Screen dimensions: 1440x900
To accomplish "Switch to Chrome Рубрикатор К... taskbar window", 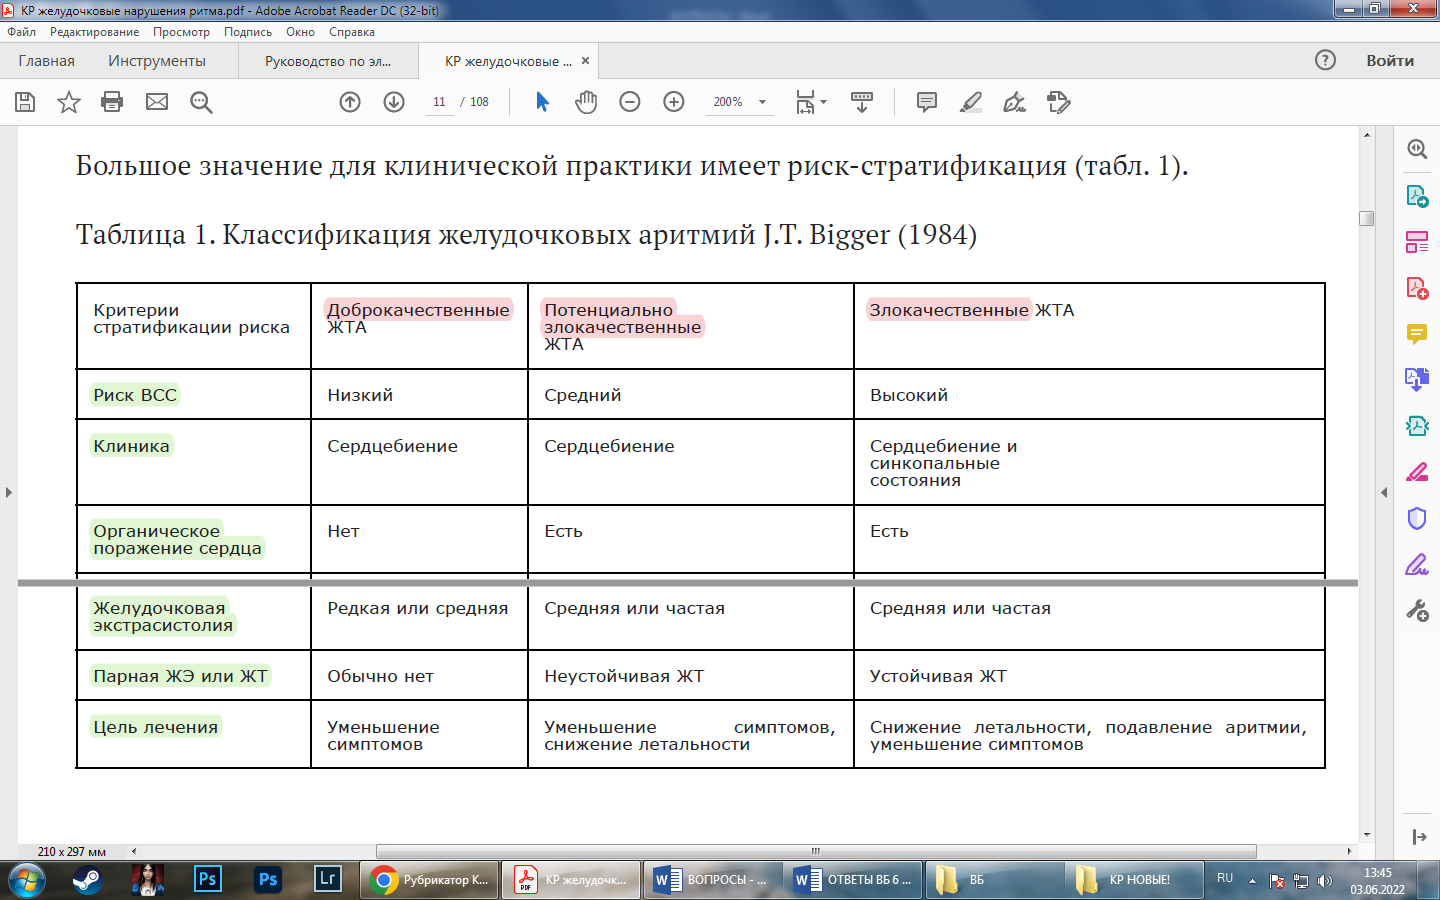I will pos(428,880).
